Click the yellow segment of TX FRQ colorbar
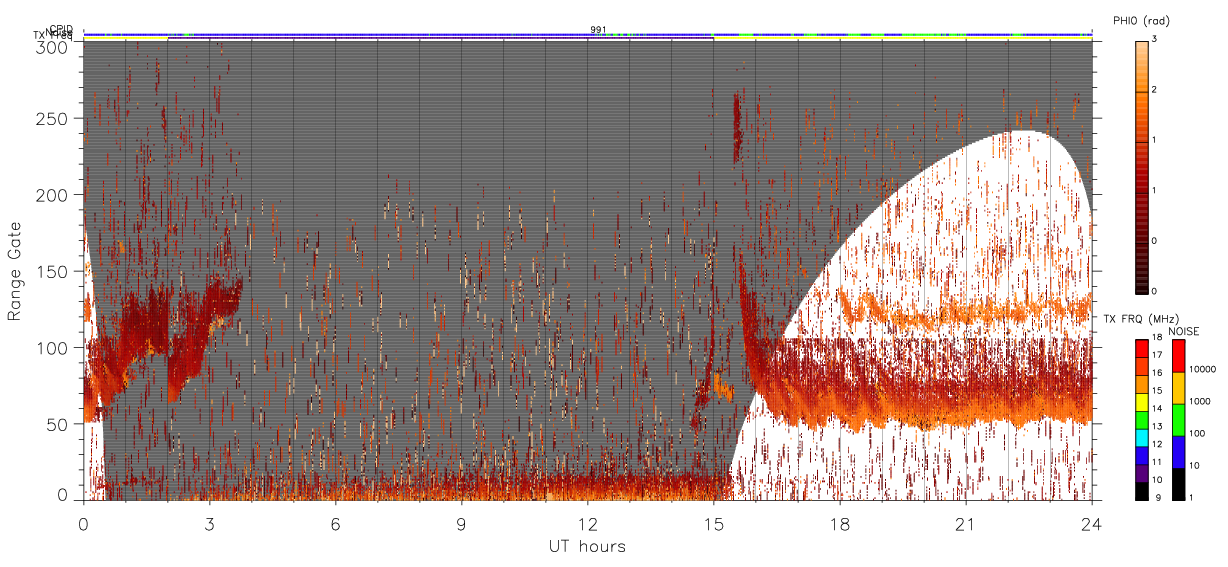This screenshot has height=567, width=1228. [x=1141, y=402]
